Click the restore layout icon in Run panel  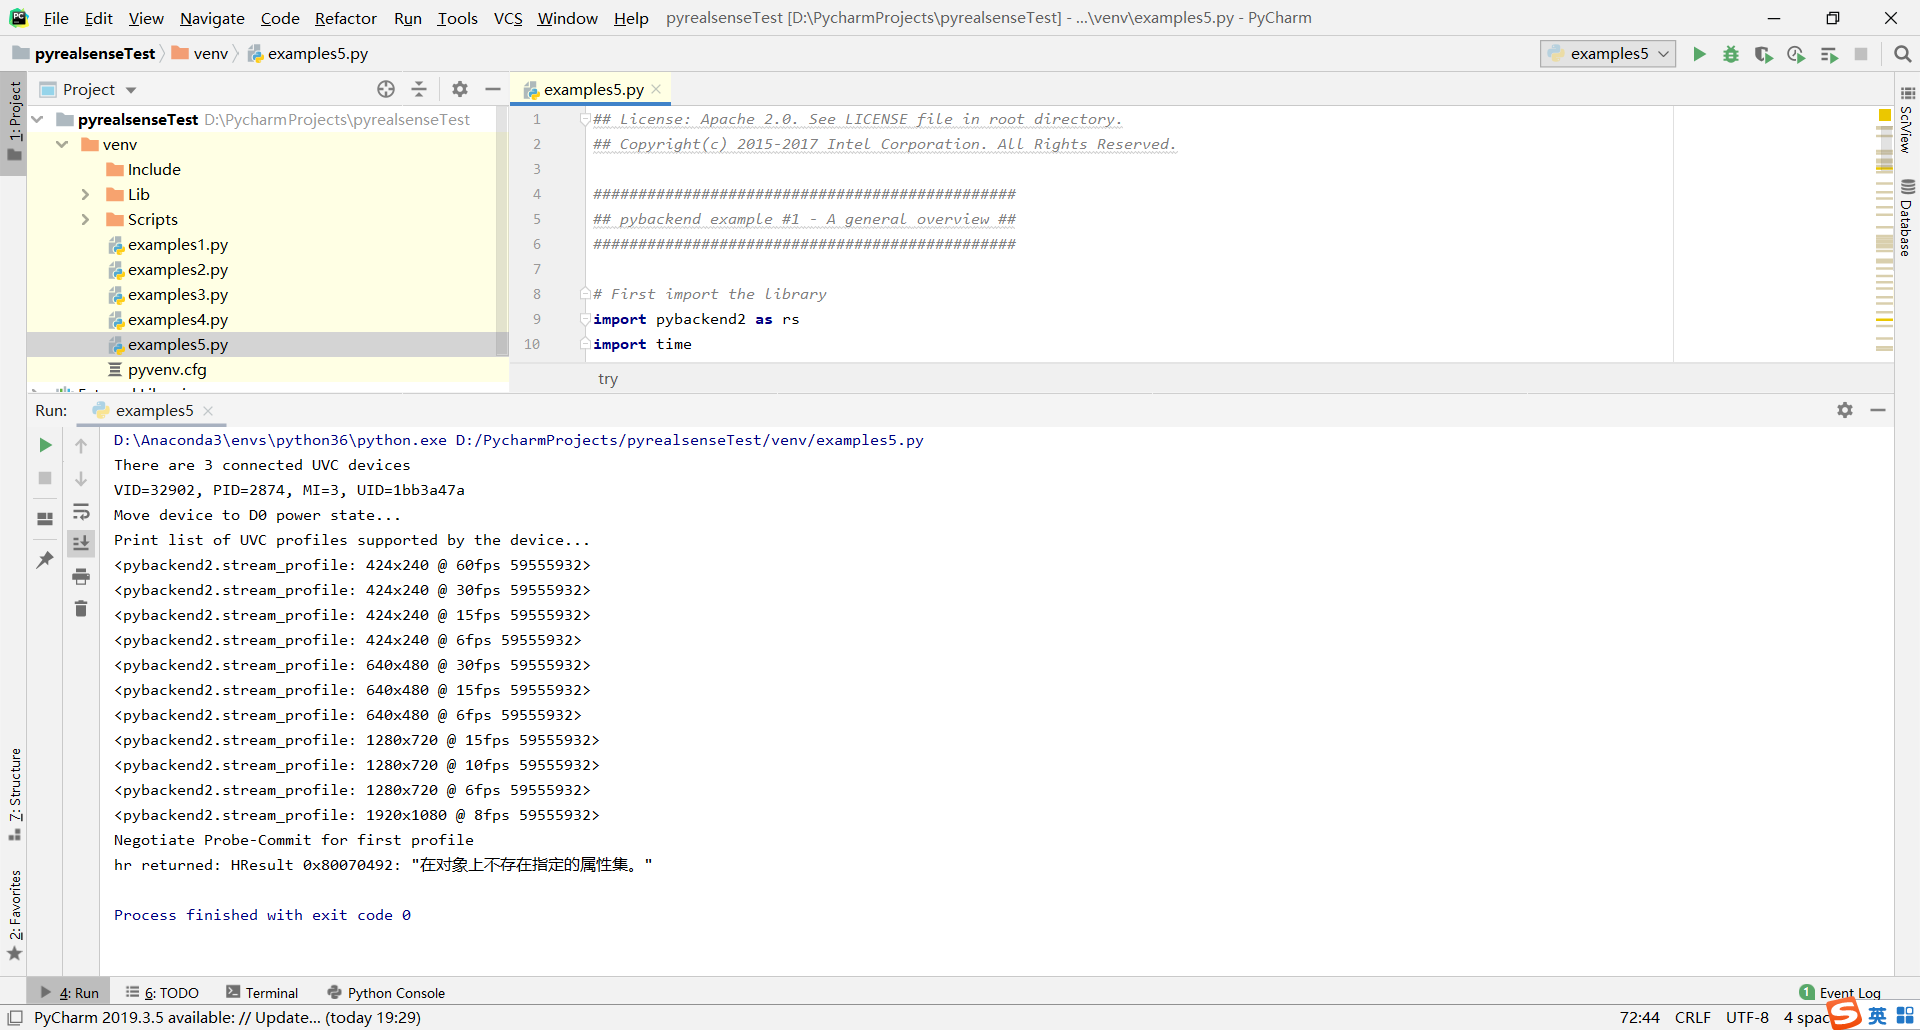[45, 519]
